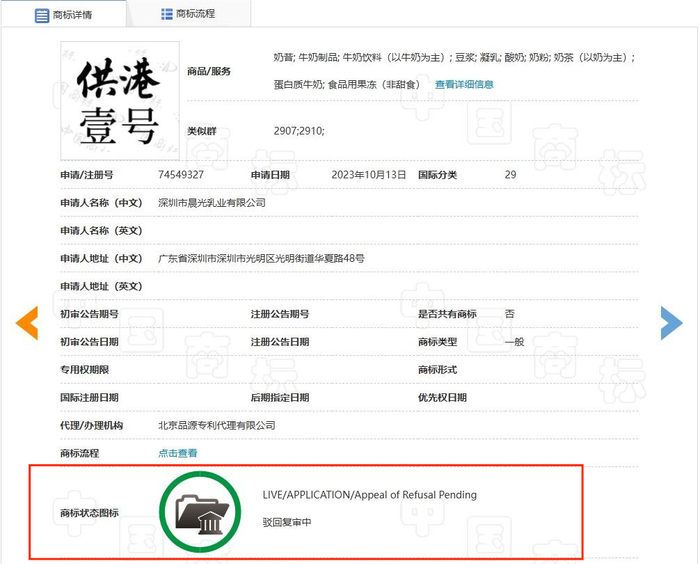Viewport: 700px width, 564px height.
Task: Click the 国际分类 label
Action: [x=438, y=175]
